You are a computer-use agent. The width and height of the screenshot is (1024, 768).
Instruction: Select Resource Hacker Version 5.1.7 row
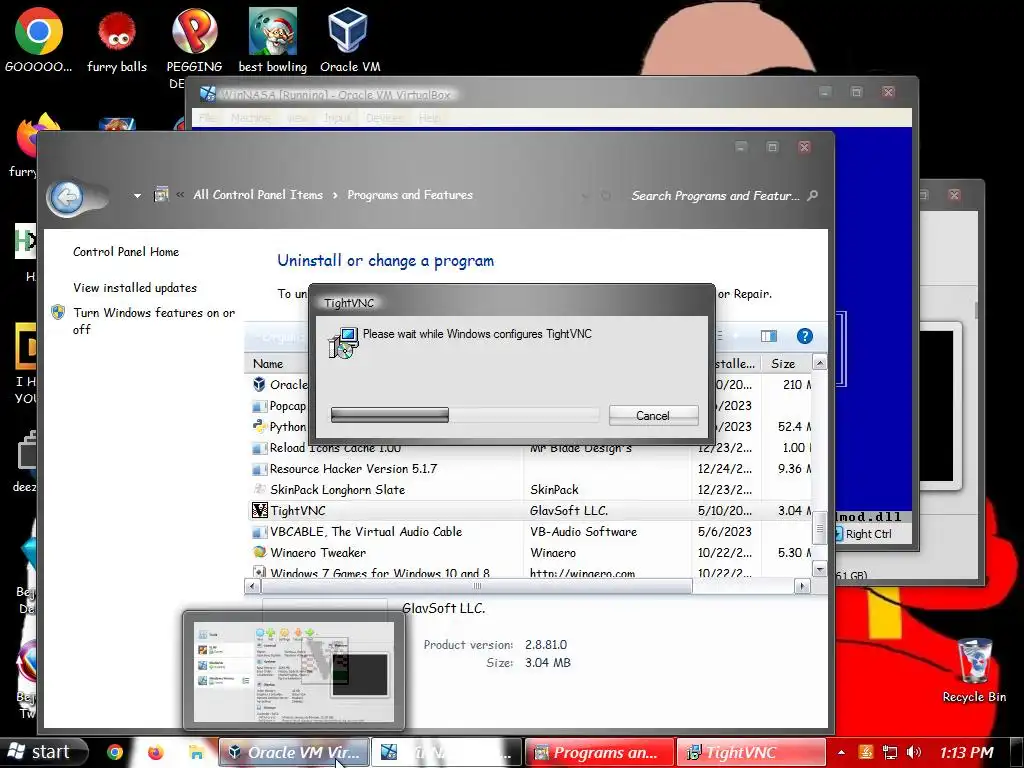(530, 468)
